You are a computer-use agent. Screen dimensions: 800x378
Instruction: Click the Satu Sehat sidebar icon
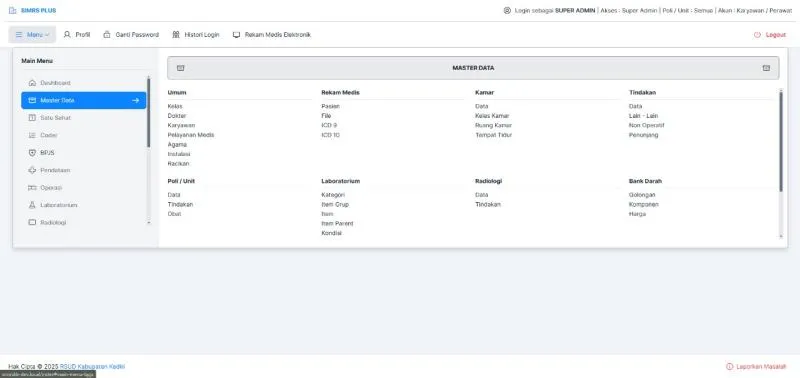tap(32, 118)
